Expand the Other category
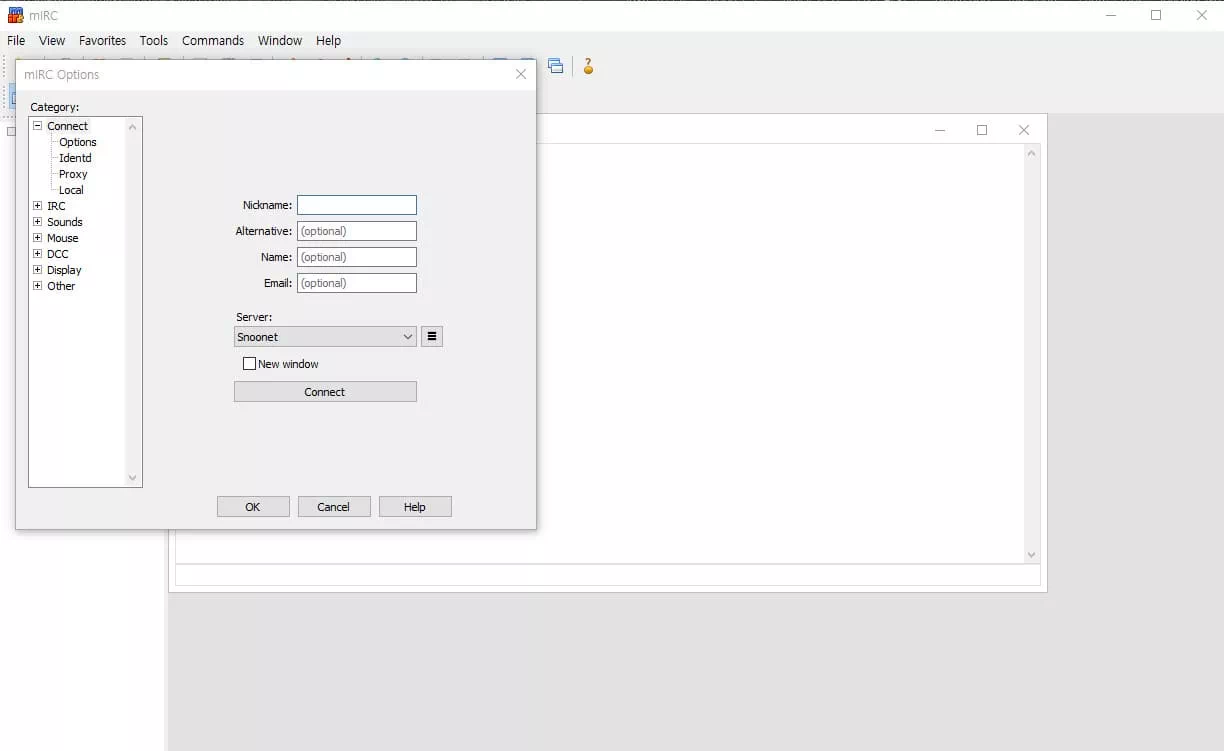Screen dimensions: 1224x751 point(38,286)
